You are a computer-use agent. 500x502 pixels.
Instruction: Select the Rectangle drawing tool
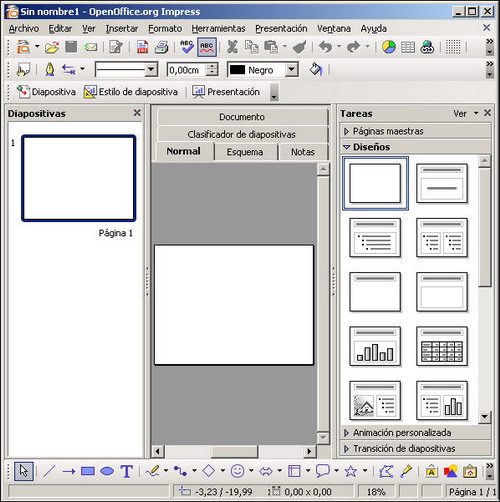tap(88, 471)
